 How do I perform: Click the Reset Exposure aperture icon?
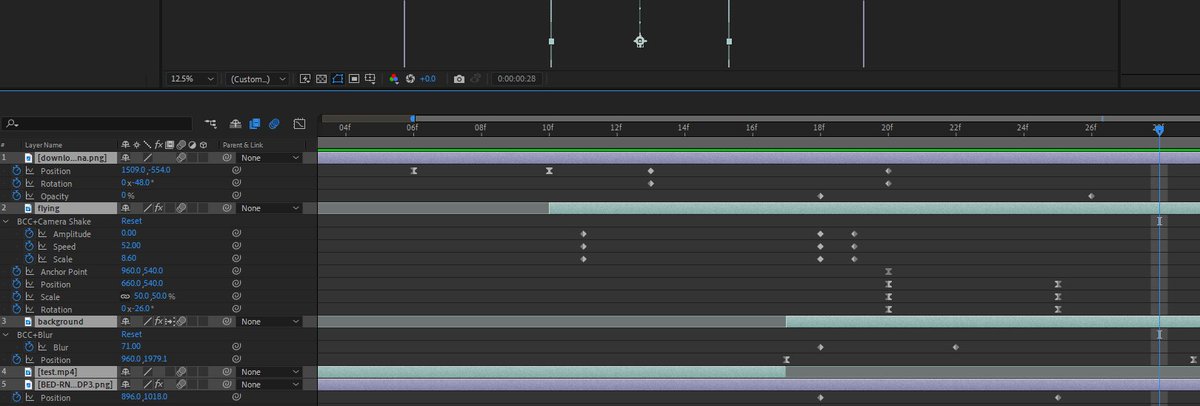[x=410, y=78]
